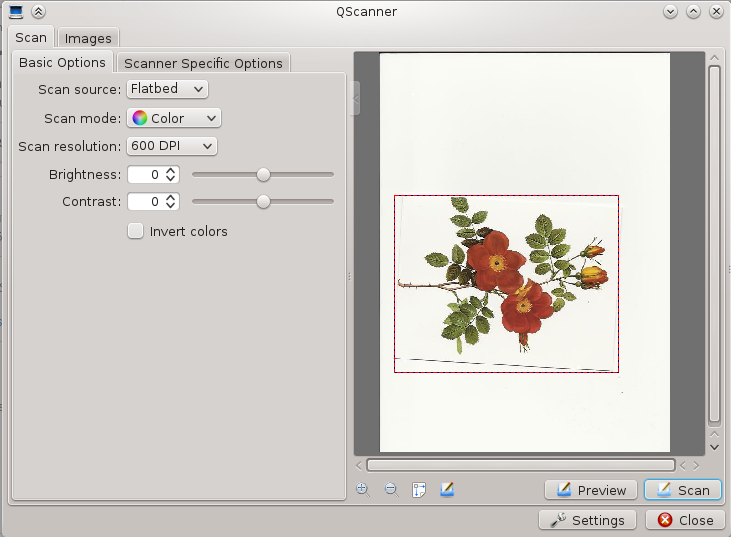
Task: Zoom out of the scan preview
Action: (x=391, y=489)
